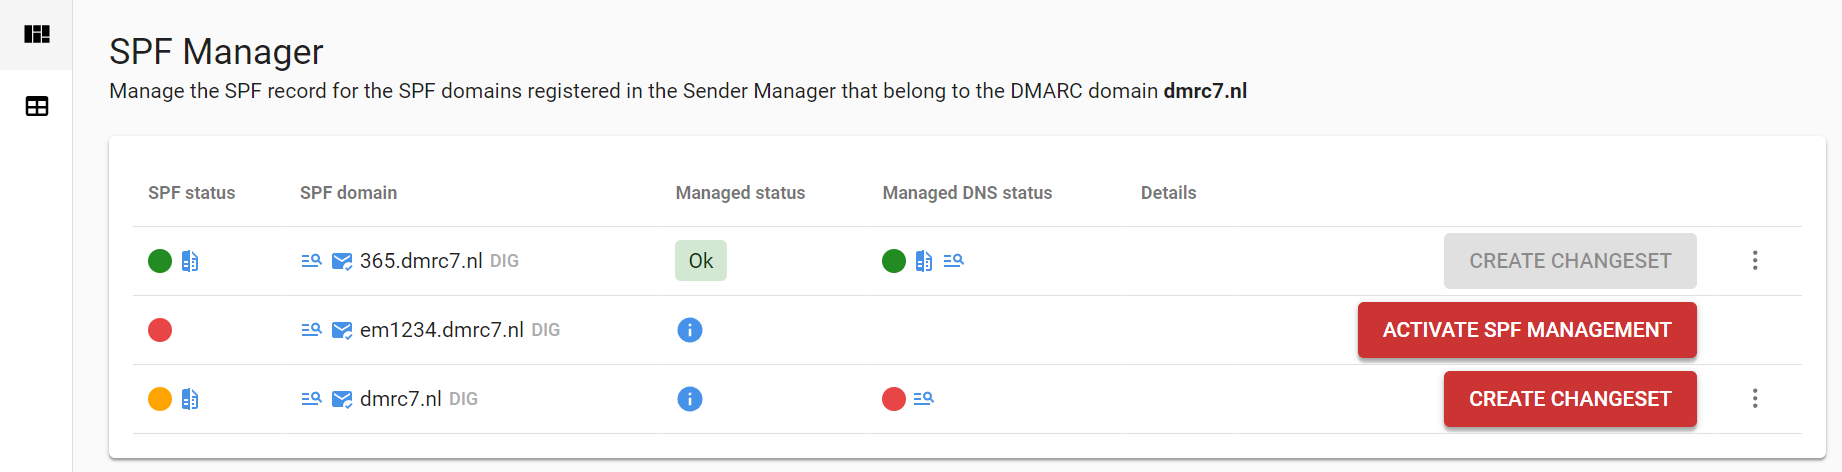Click the DIG link next to 365.dmrc7.nl

pyautogui.click(x=504, y=261)
